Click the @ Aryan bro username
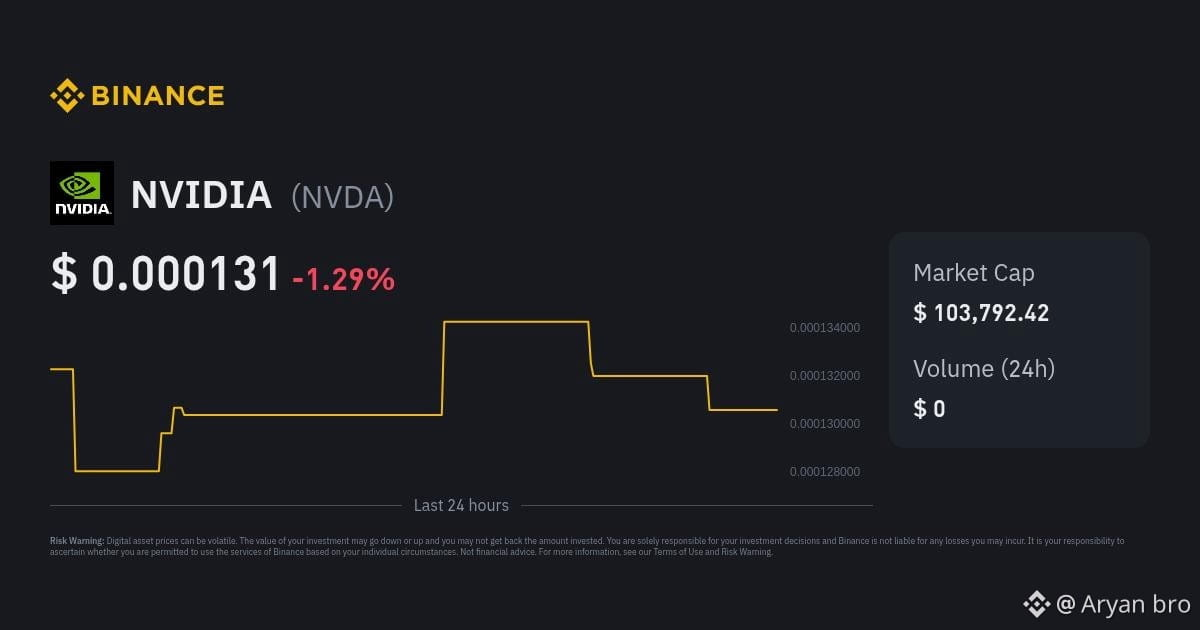This screenshot has width=1200, height=630. [x=1123, y=604]
